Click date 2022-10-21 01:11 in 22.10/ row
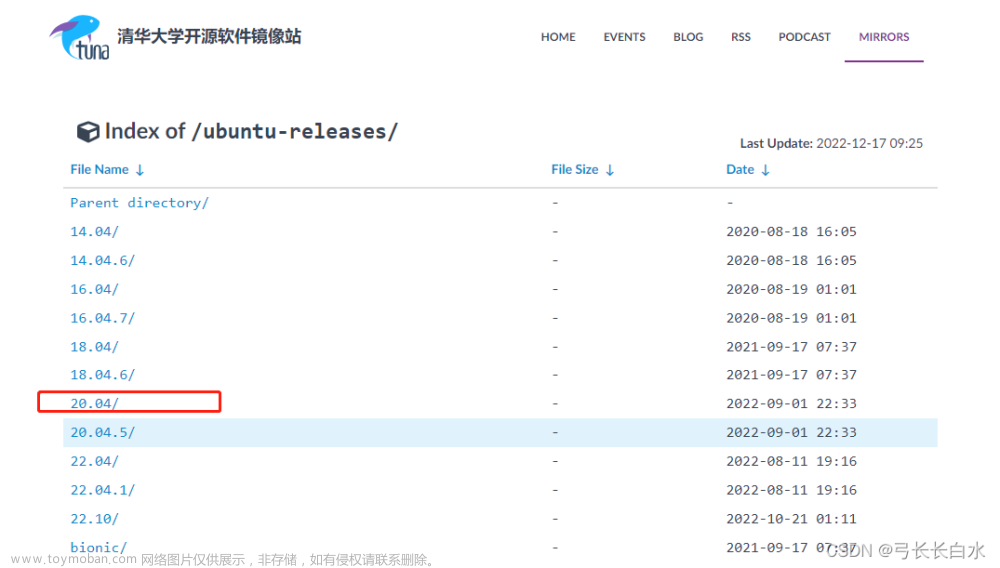 coord(791,519)
